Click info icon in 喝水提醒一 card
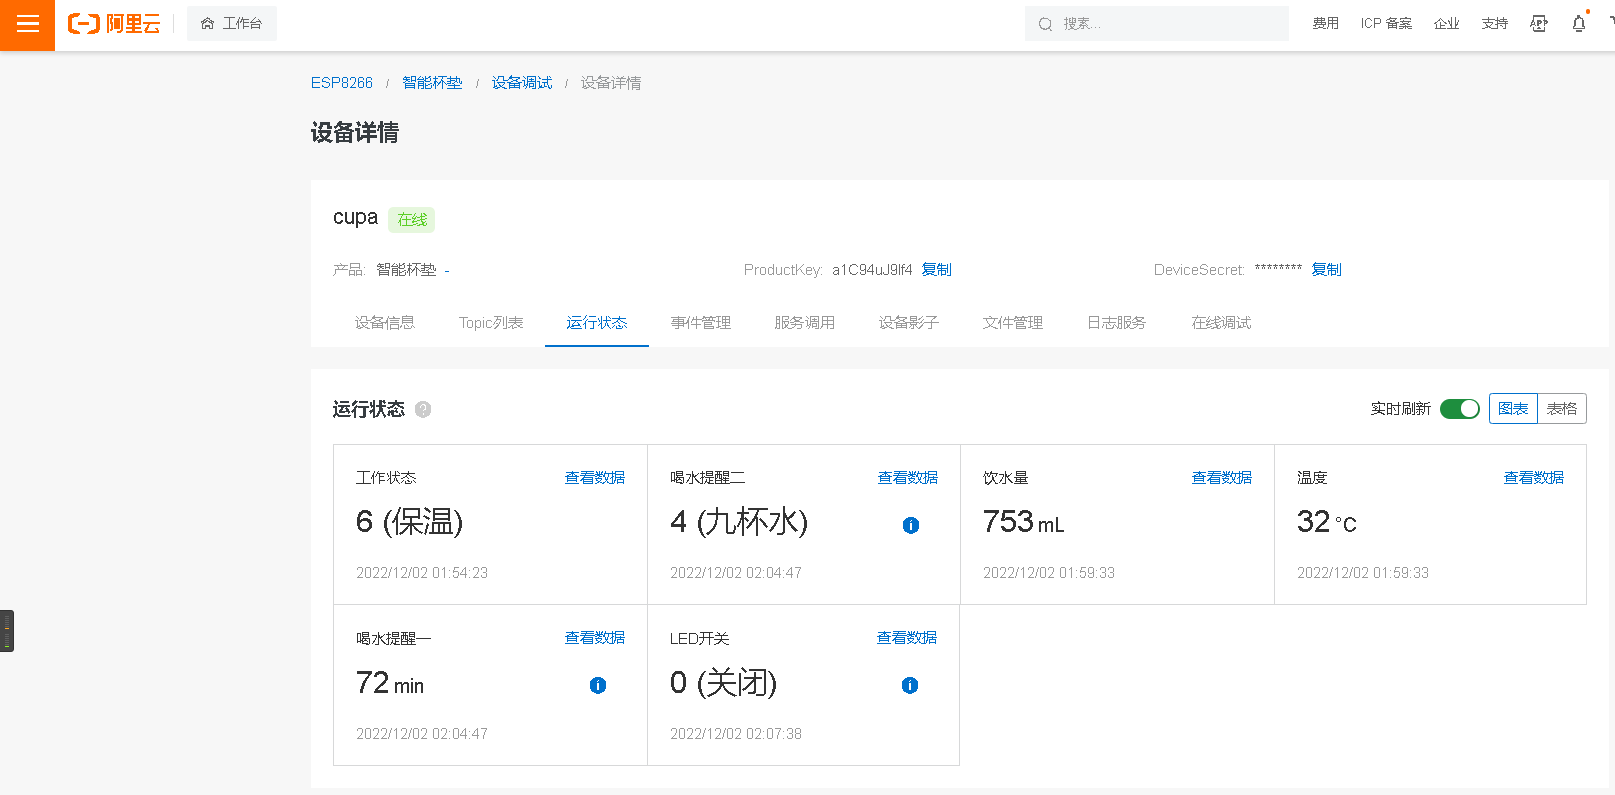Image resolution: width=1615 pixels, height=795 pixels. pos(598,685)
